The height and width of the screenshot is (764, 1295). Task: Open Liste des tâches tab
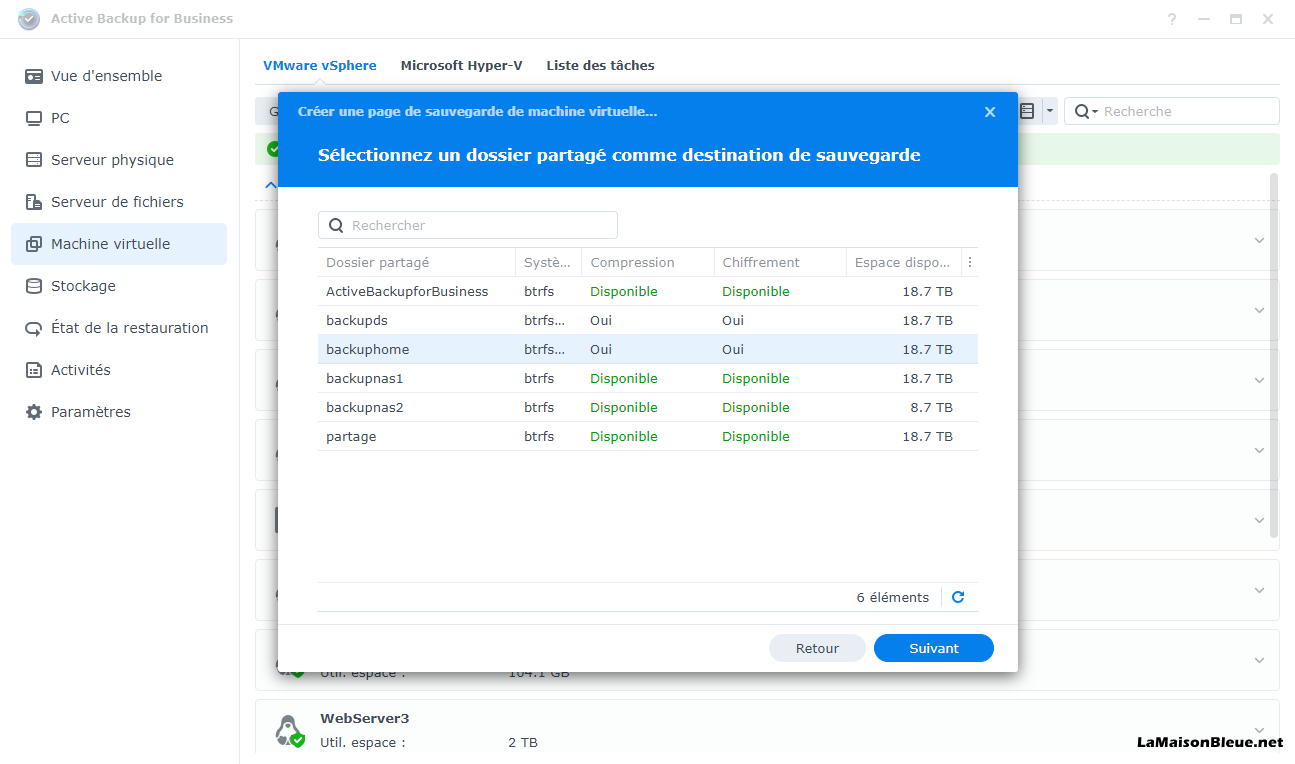pyautogui.click(x=600, y=65)
